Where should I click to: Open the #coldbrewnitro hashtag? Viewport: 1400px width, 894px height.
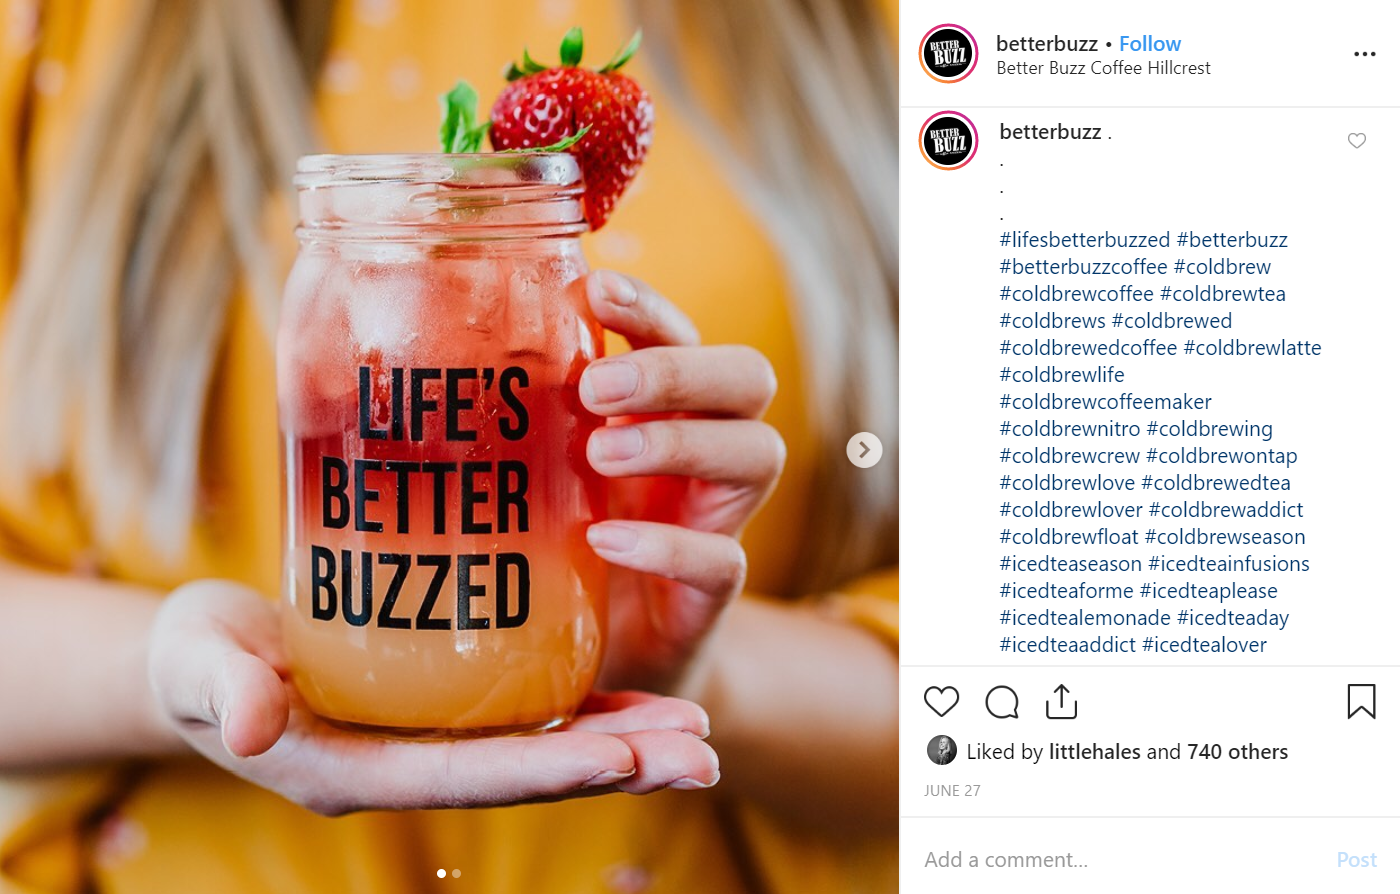1069,429
